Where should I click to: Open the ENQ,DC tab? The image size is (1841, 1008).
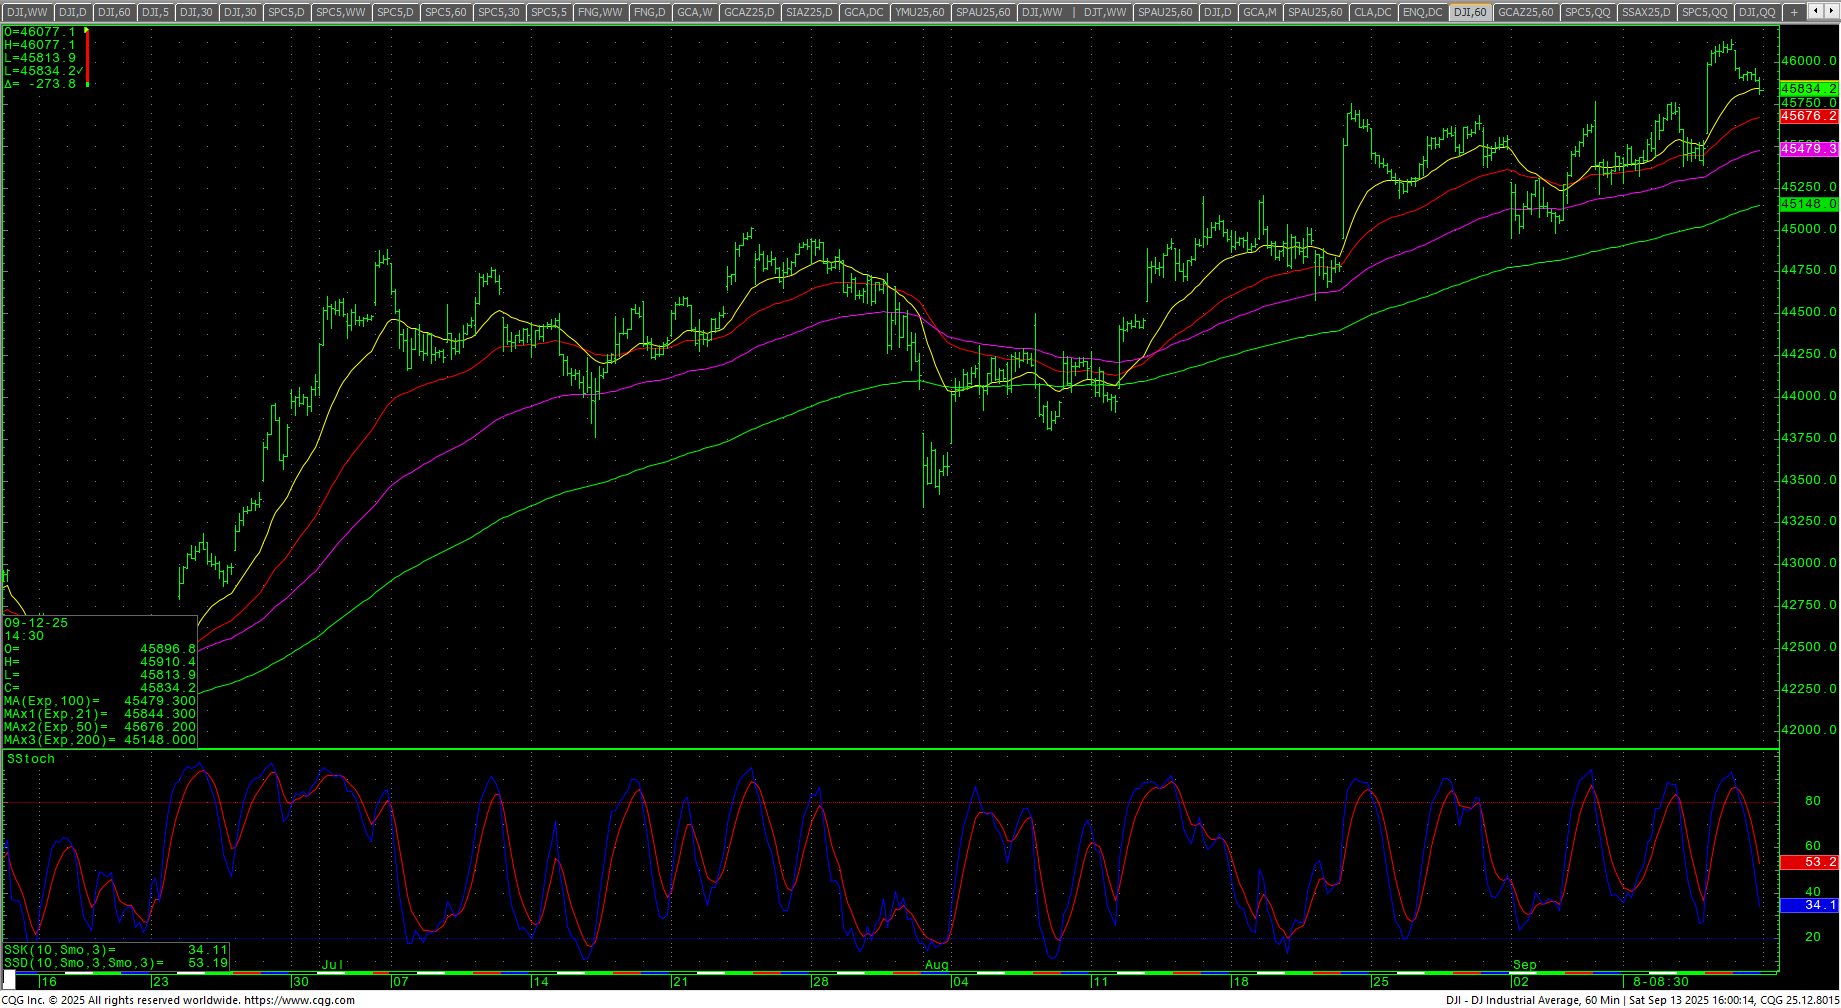pyautogui.click(x=1422, y=12)
